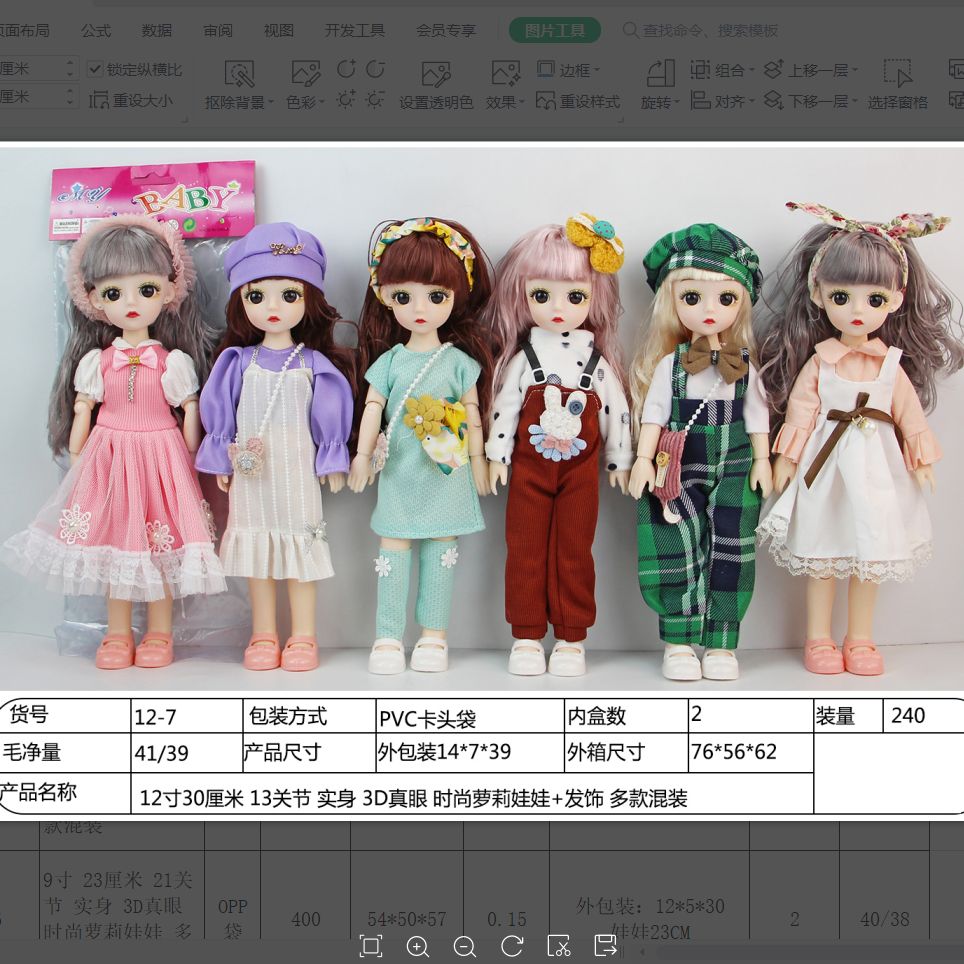Click the 重设大小 reset size button

point(131,100)
